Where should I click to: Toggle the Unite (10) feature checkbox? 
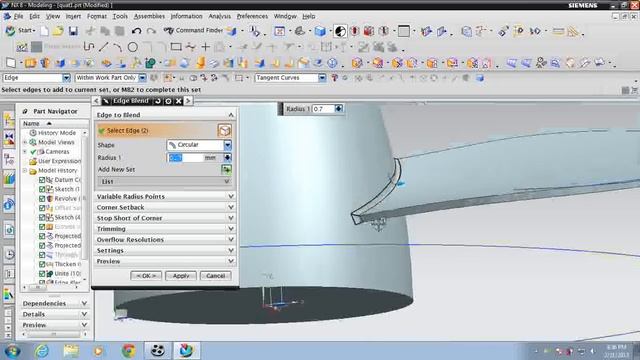42,273
